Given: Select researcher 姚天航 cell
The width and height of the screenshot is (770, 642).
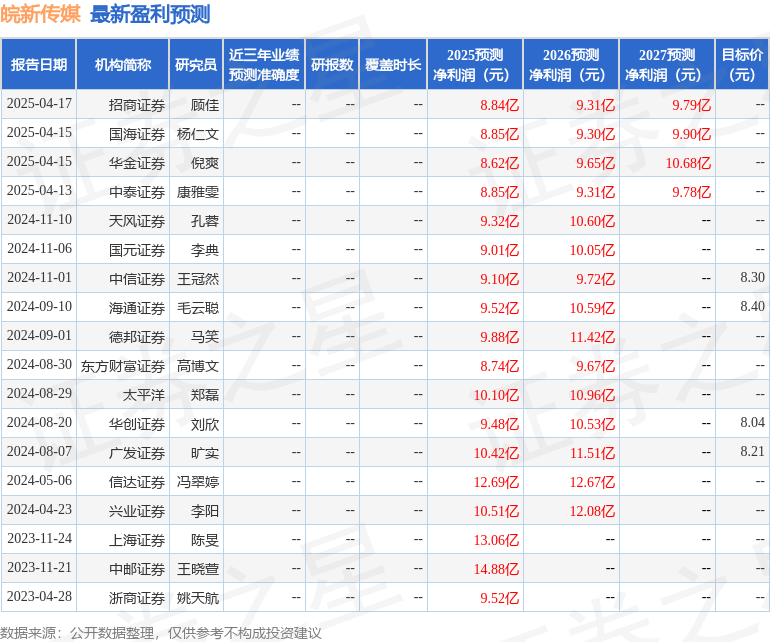Looking at the screenshot, I should coord(198,598).
